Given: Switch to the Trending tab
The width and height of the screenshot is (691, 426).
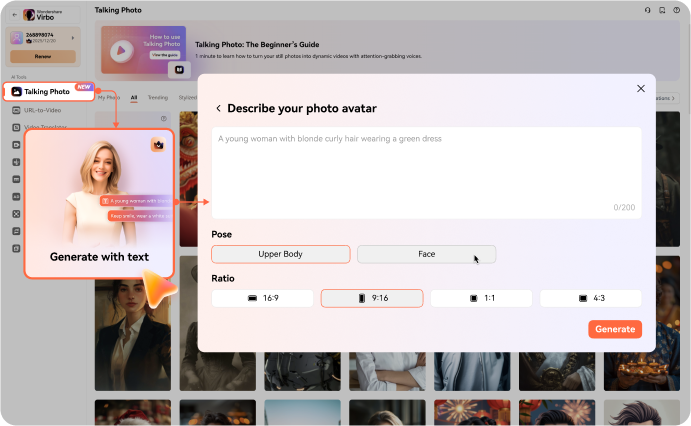Looking at the screenshot, I should (x=158, y=98).
